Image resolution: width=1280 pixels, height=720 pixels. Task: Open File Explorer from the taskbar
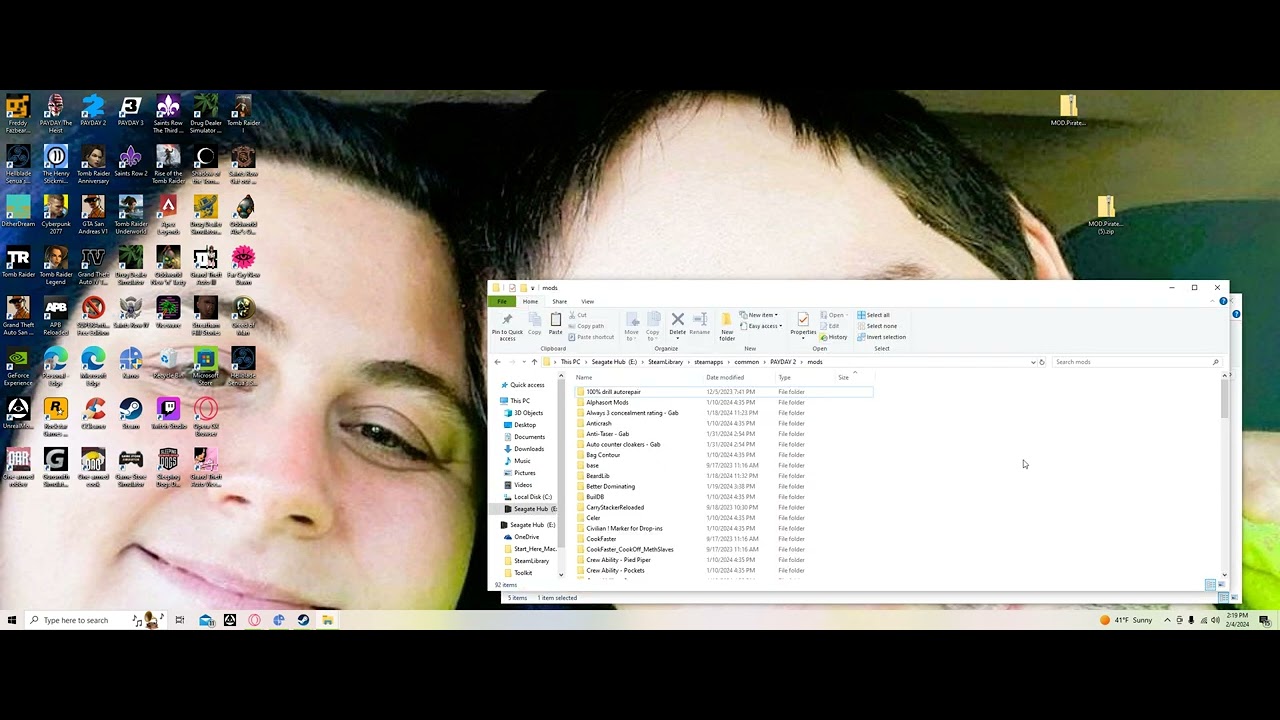327,620
